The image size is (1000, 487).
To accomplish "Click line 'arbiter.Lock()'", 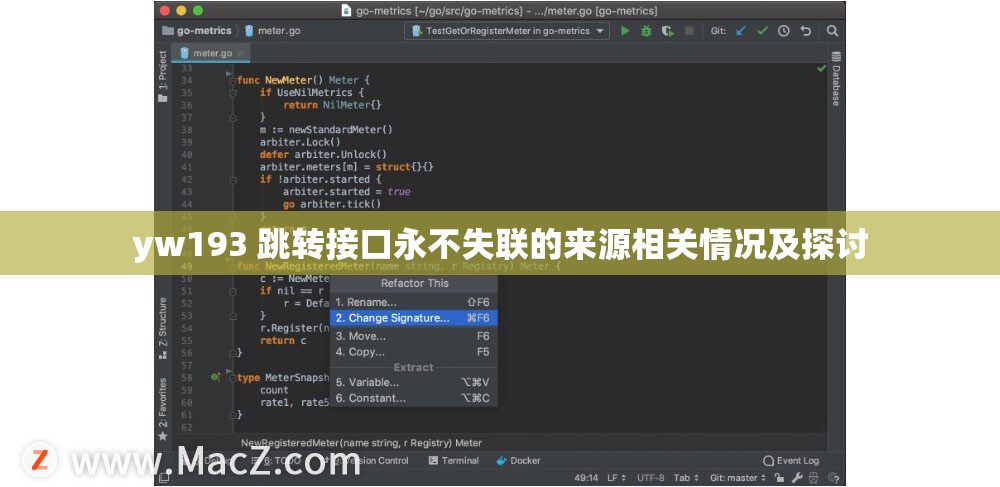I will click(300, 142).
